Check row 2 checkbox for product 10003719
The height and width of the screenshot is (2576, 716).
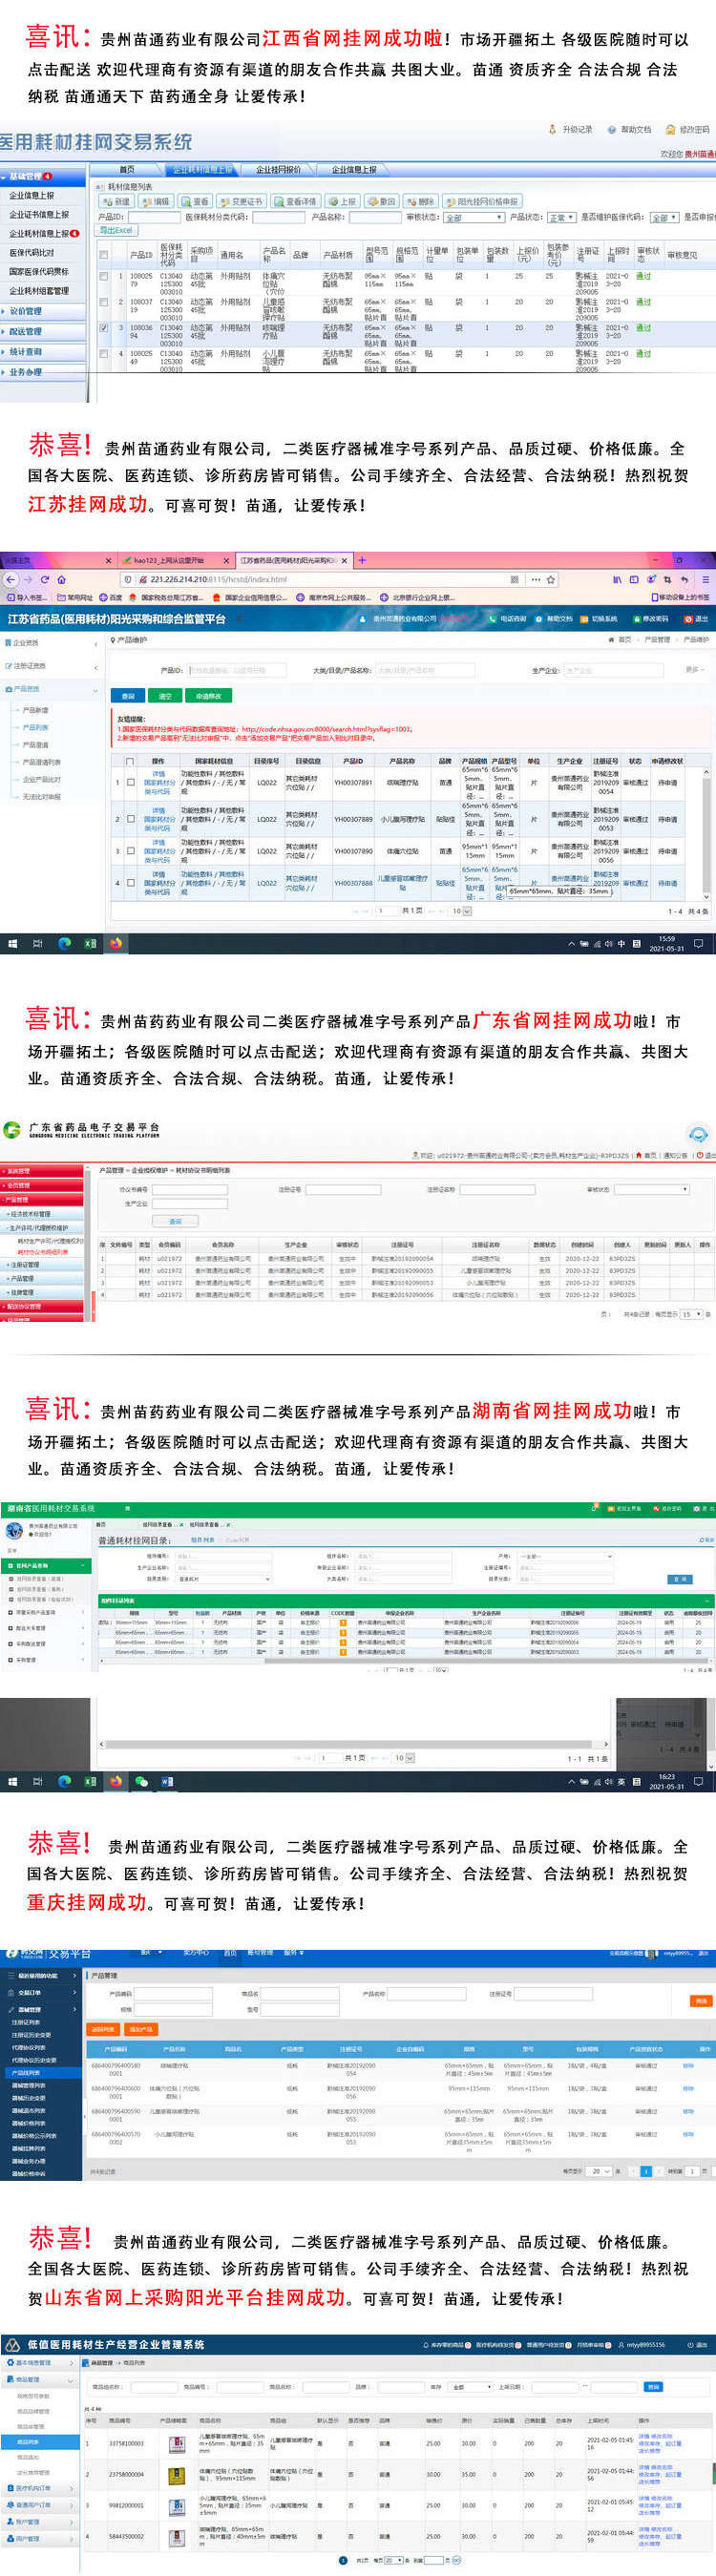(x=104, y=302)
